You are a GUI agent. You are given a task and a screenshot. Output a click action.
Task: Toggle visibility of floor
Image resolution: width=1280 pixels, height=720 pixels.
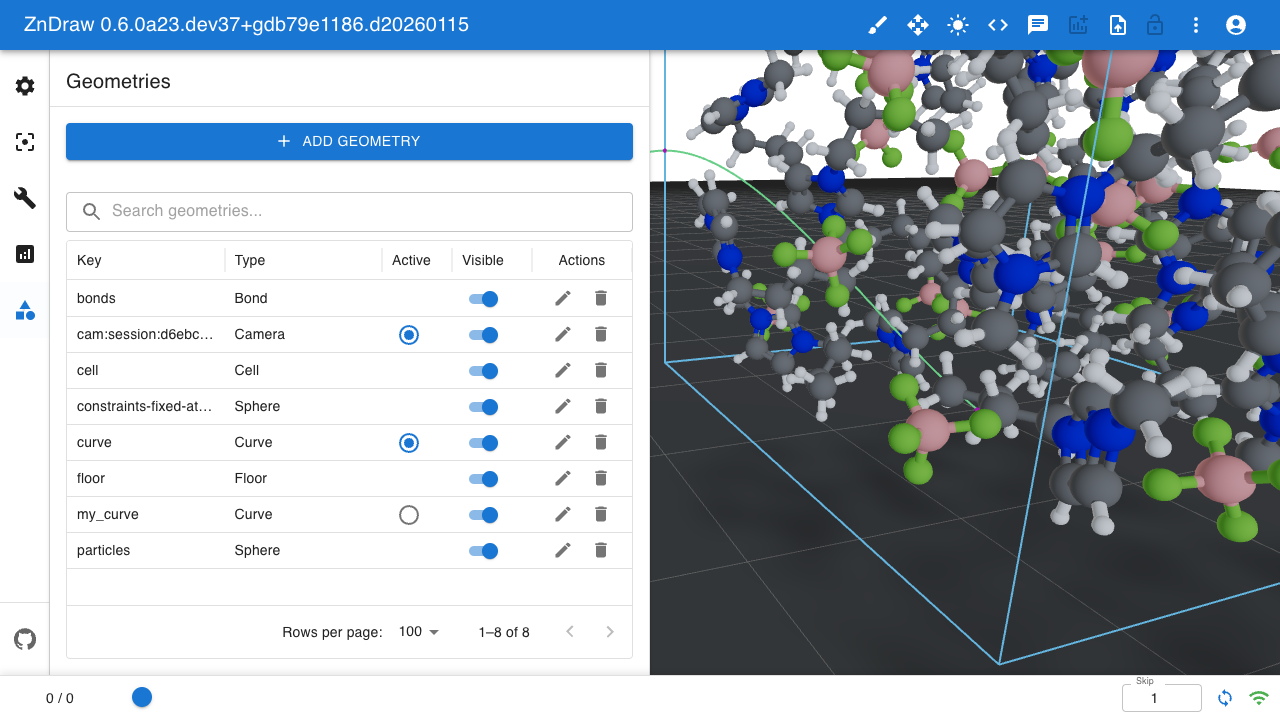(x=484, y=478)
